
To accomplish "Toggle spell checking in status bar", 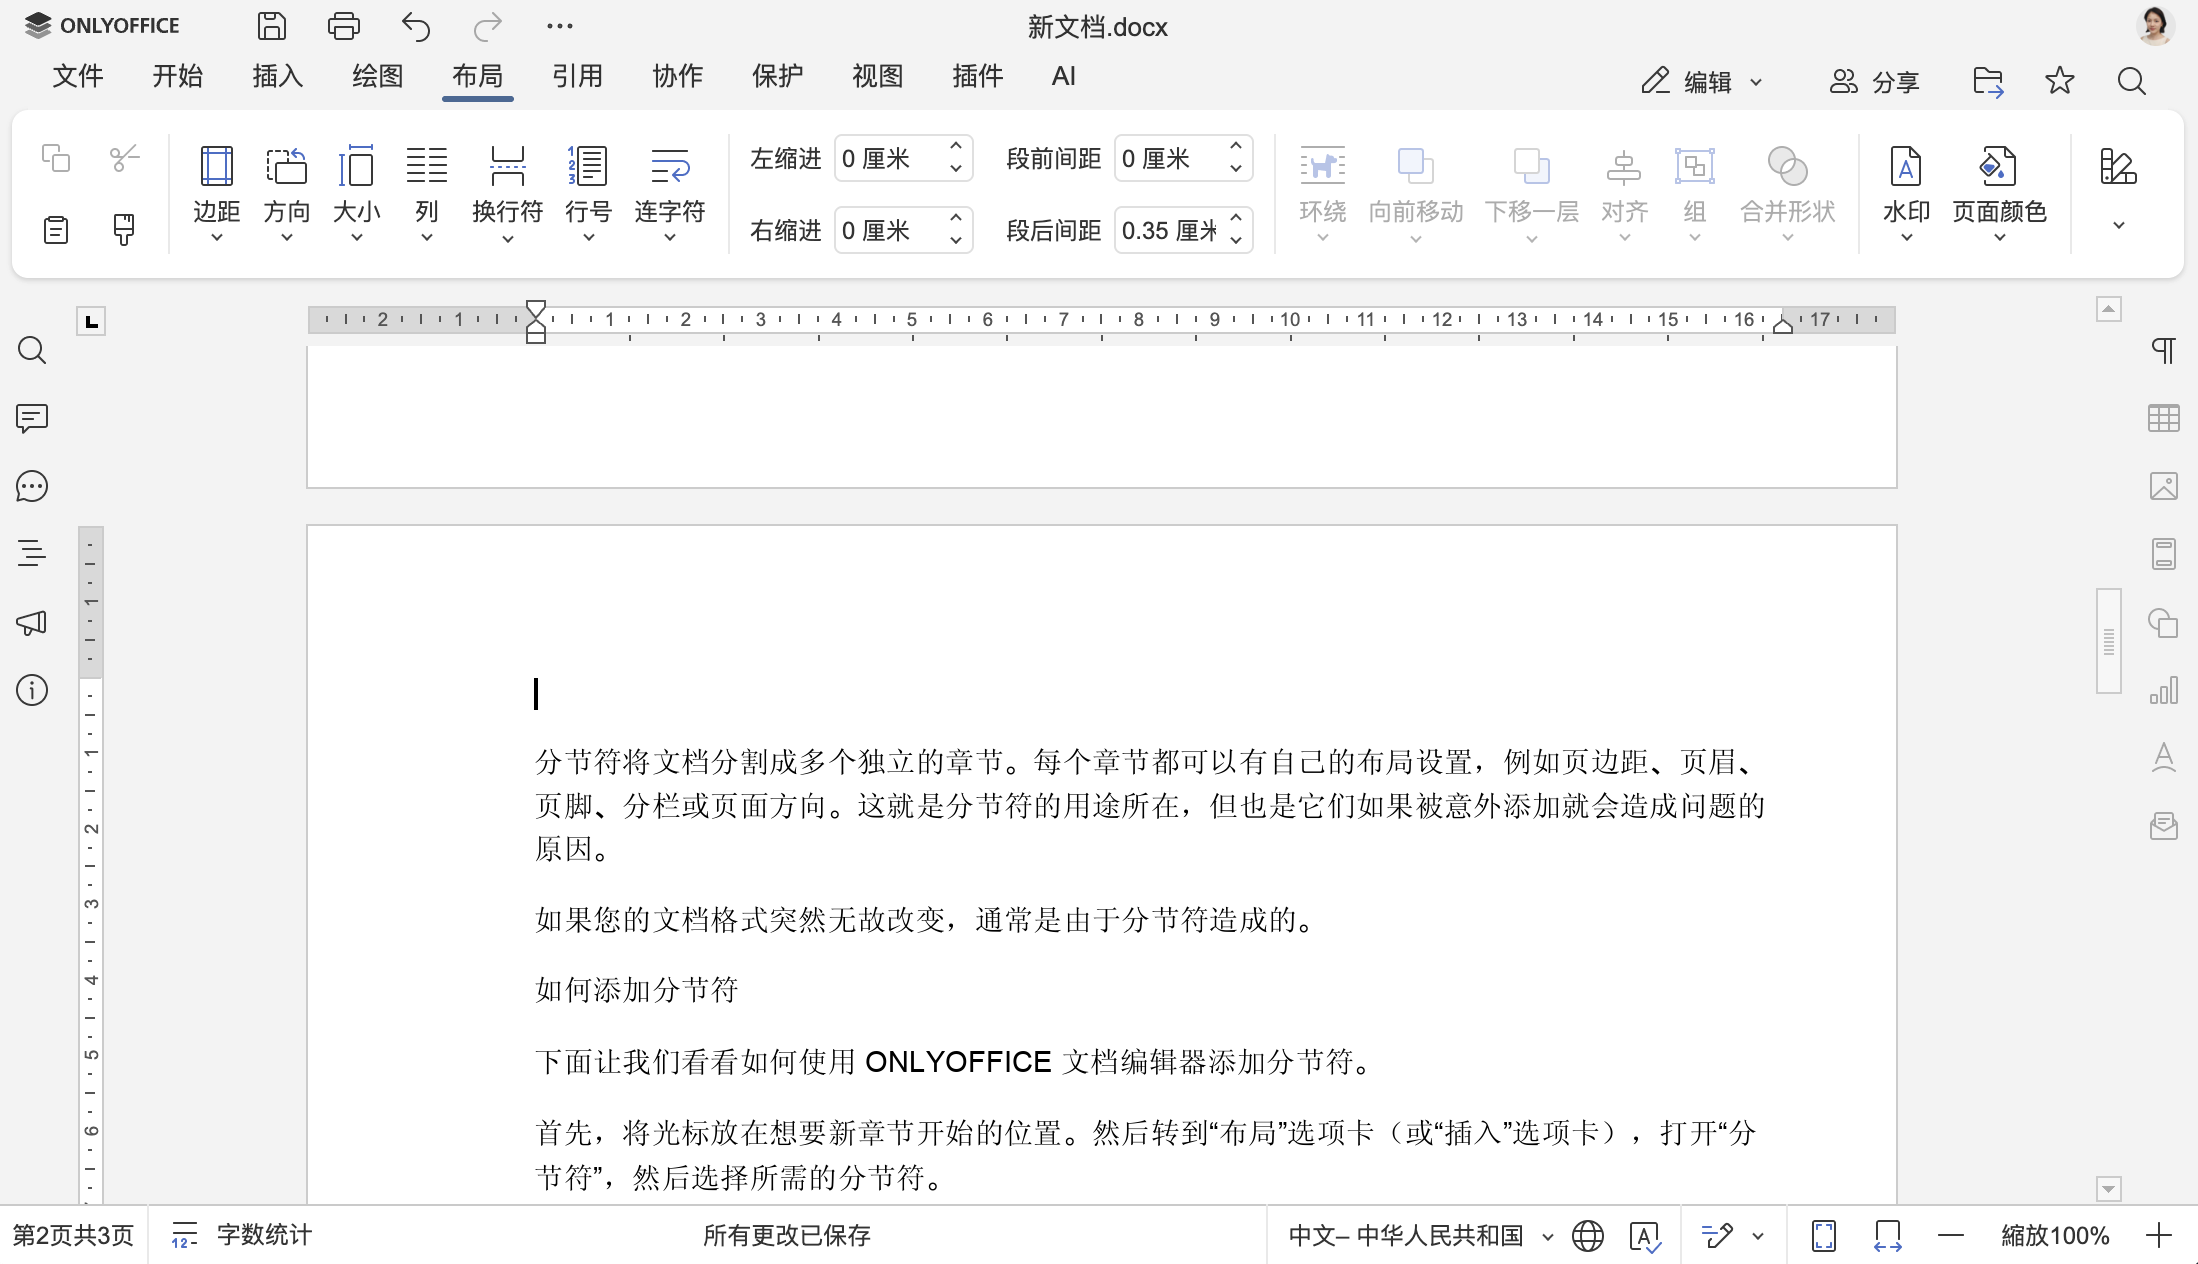I will point(1645,1235).
